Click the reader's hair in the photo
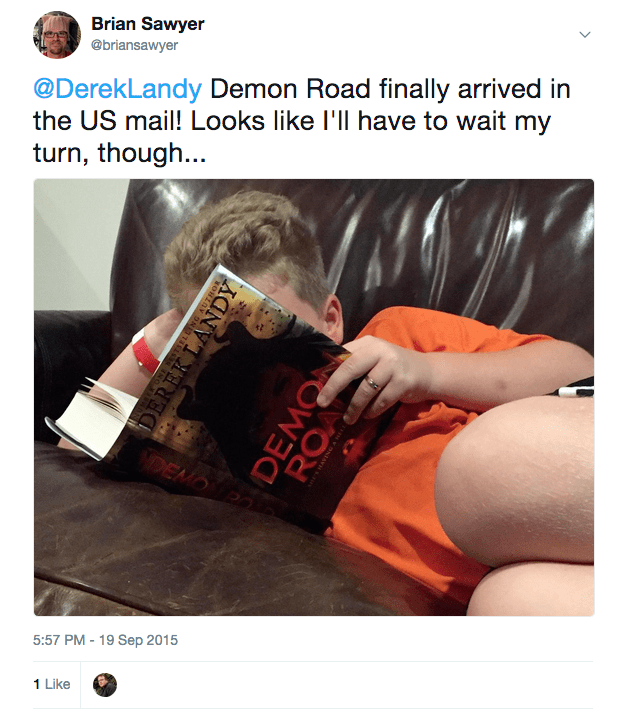622x712 pixels. point(245,241)
